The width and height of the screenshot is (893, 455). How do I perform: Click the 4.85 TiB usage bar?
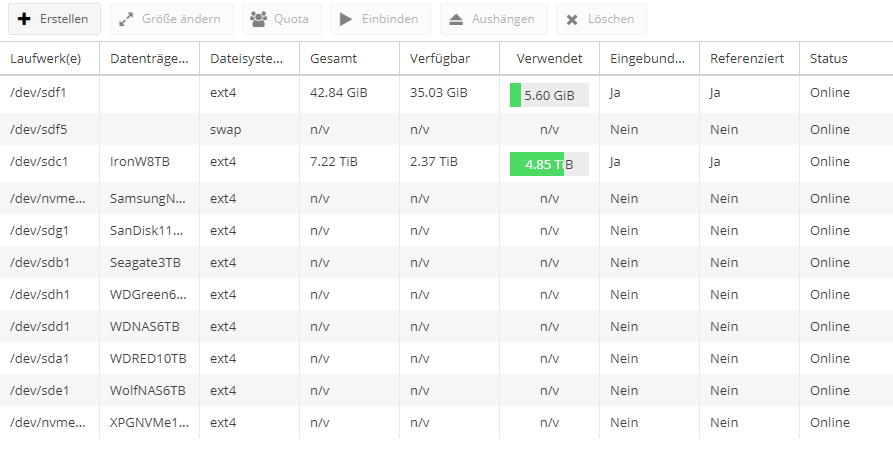(x=549, y=164)
